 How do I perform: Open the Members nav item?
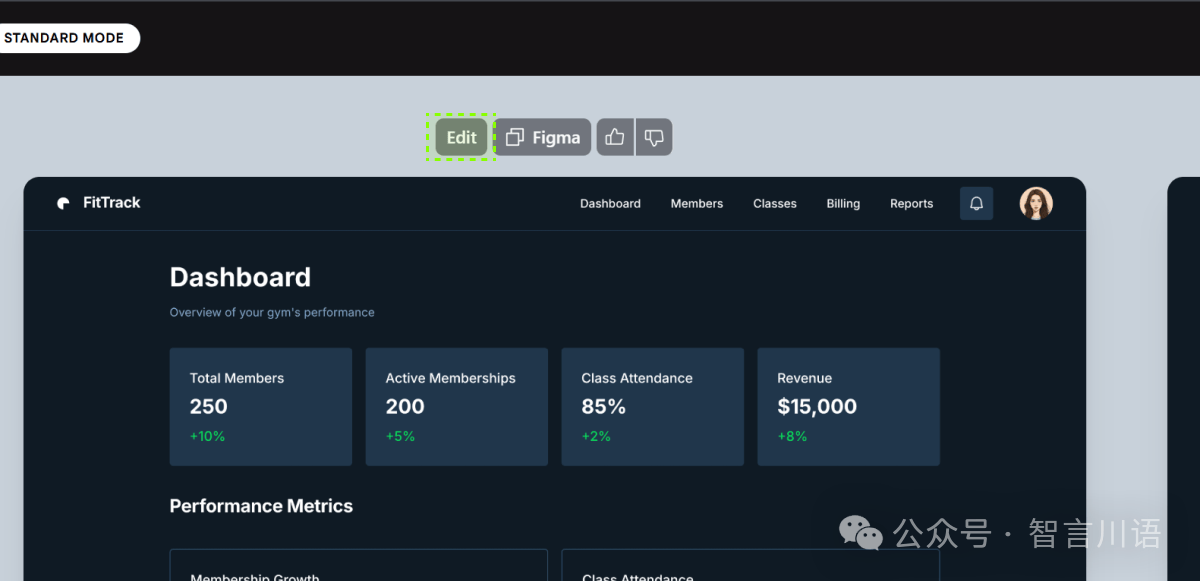point(697,203)
